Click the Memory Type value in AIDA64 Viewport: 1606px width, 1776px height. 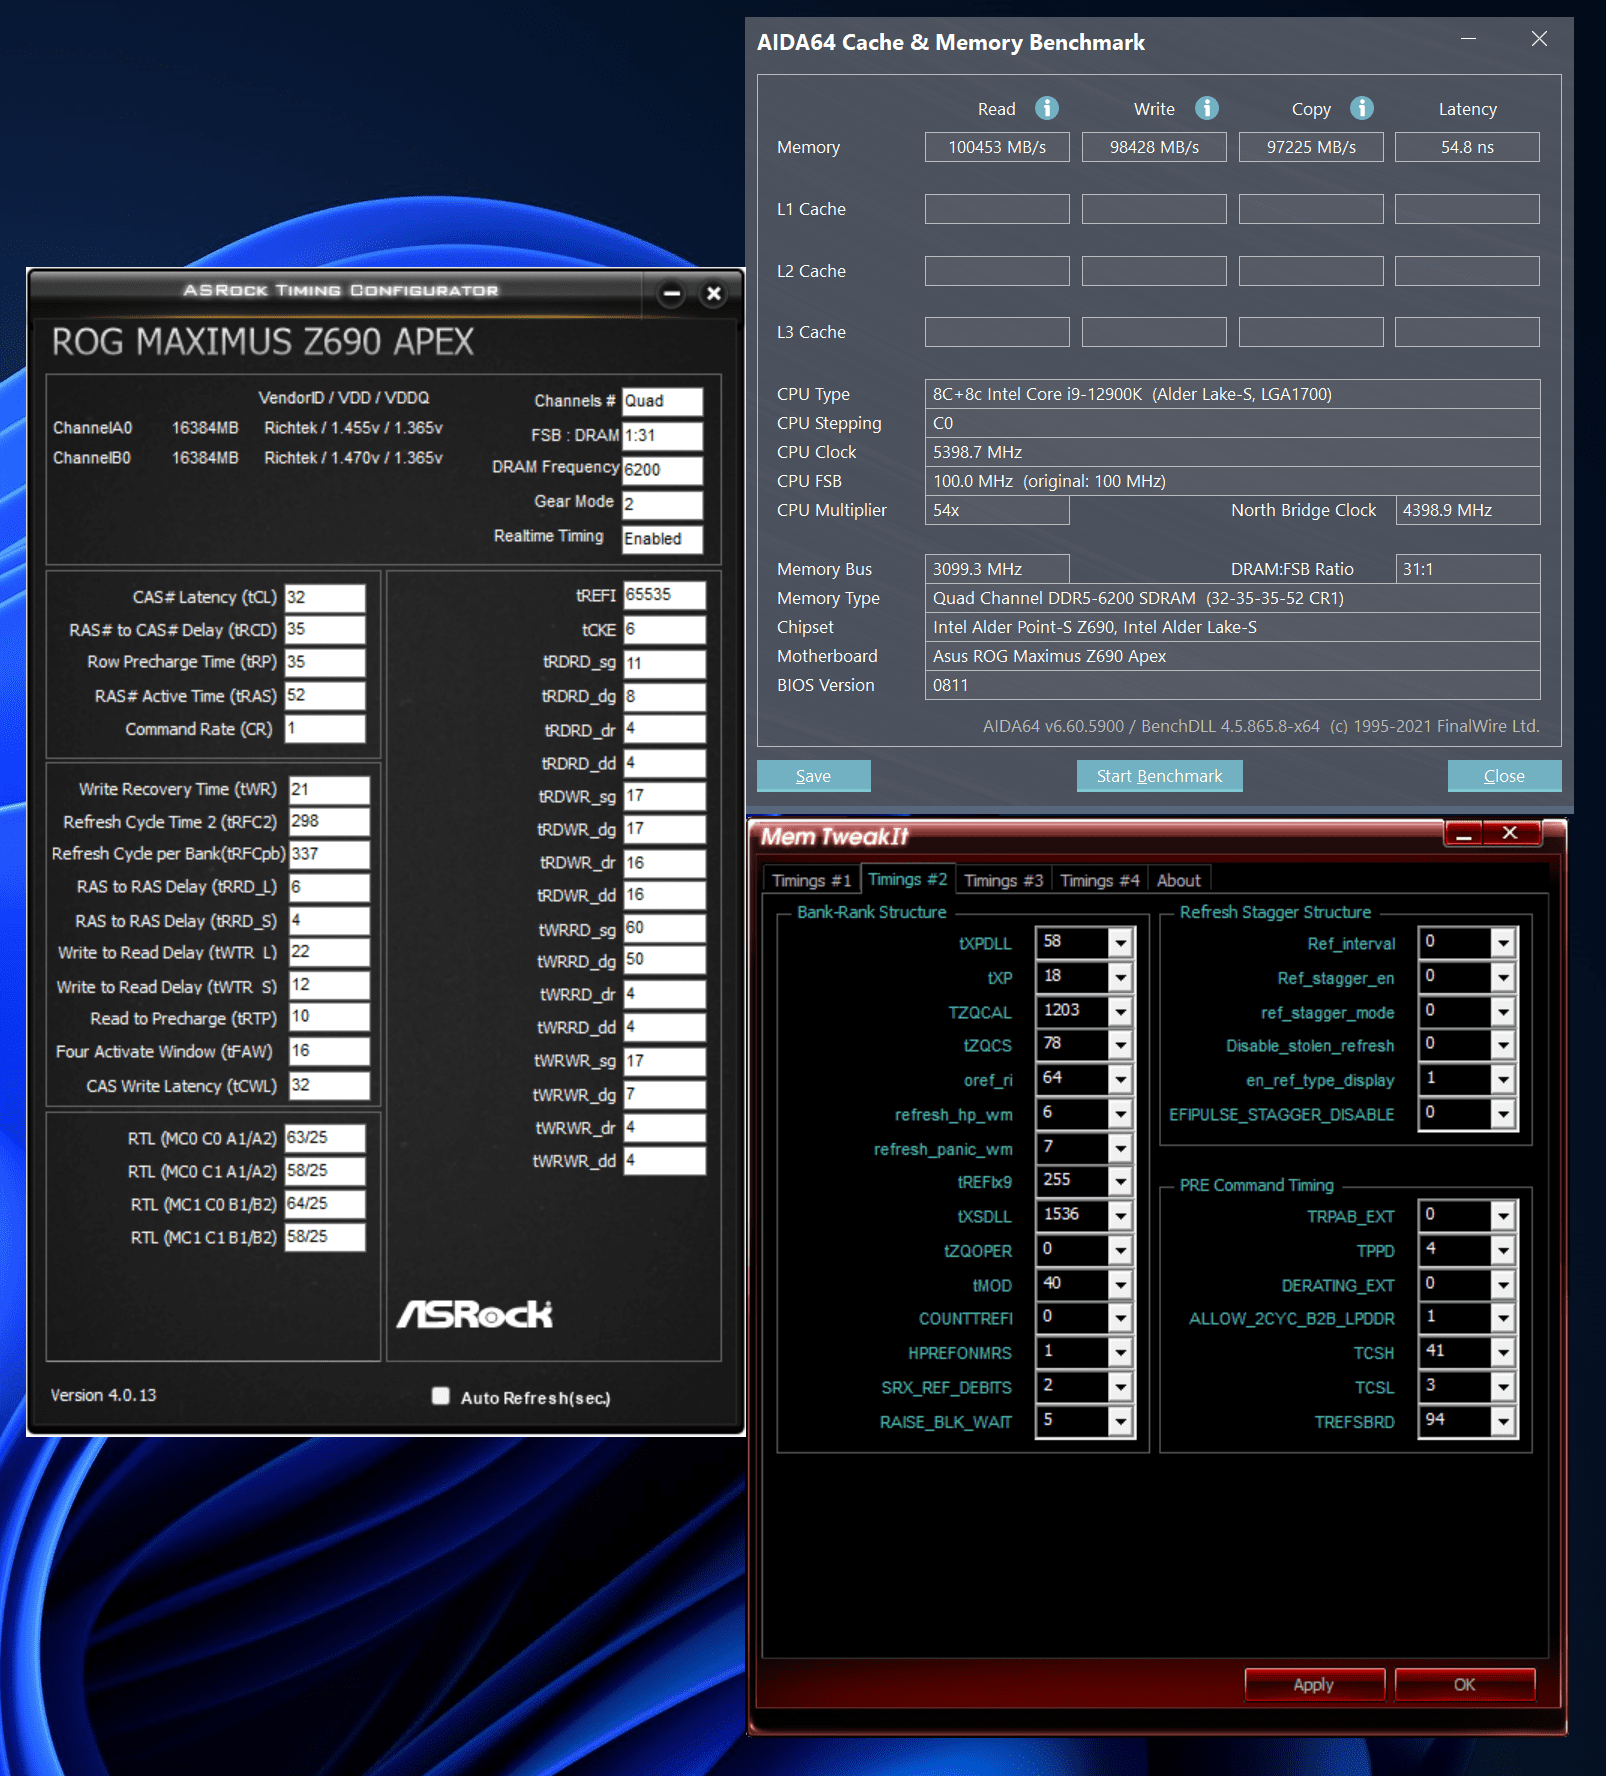click(x=1232, y=598)
